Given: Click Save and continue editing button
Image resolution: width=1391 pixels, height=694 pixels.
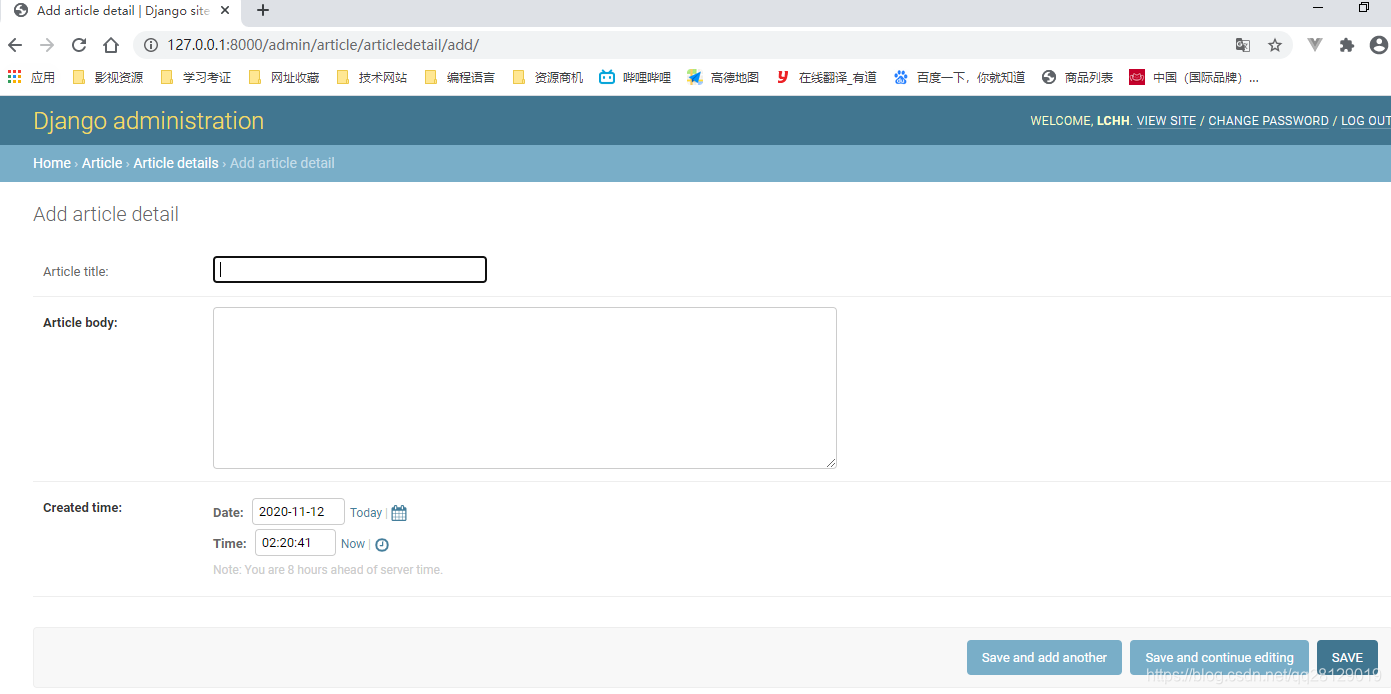Looking at the screenshot, I should click(1219, 658).
